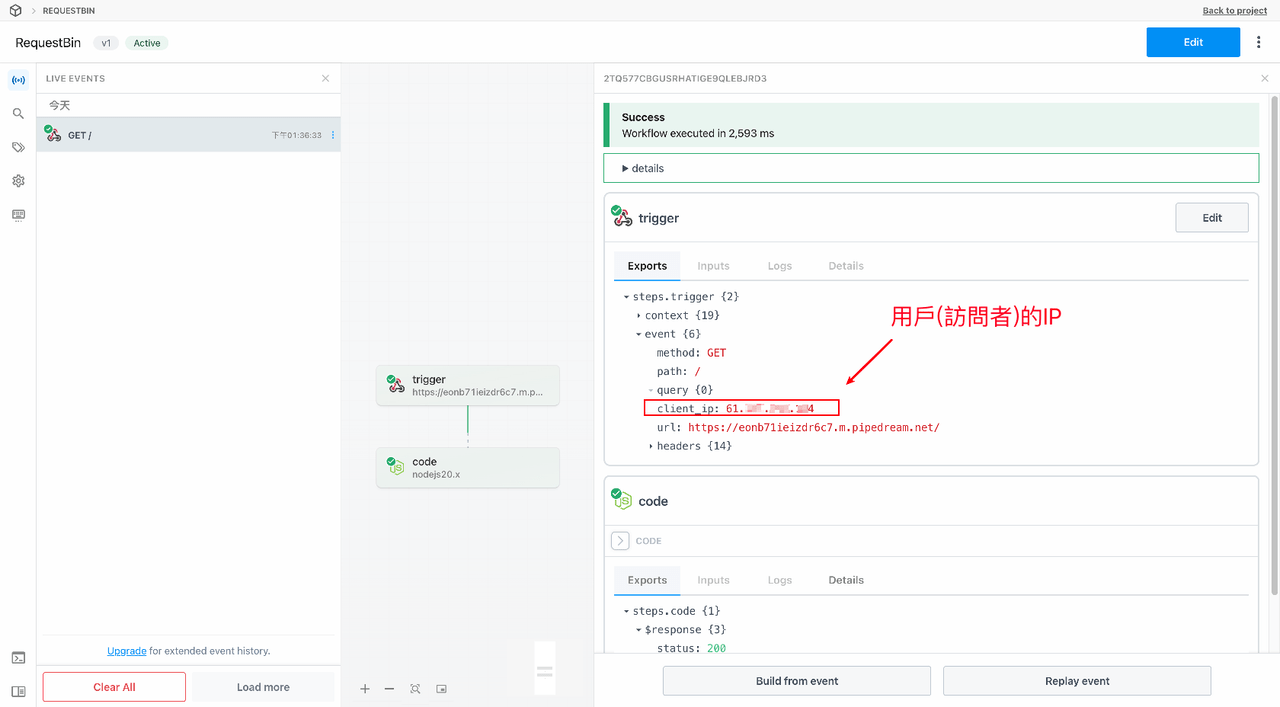The height and width of the screenshot is (707, 1280).
Task: Select code step Logs tab
Action: tap(780, 580)
